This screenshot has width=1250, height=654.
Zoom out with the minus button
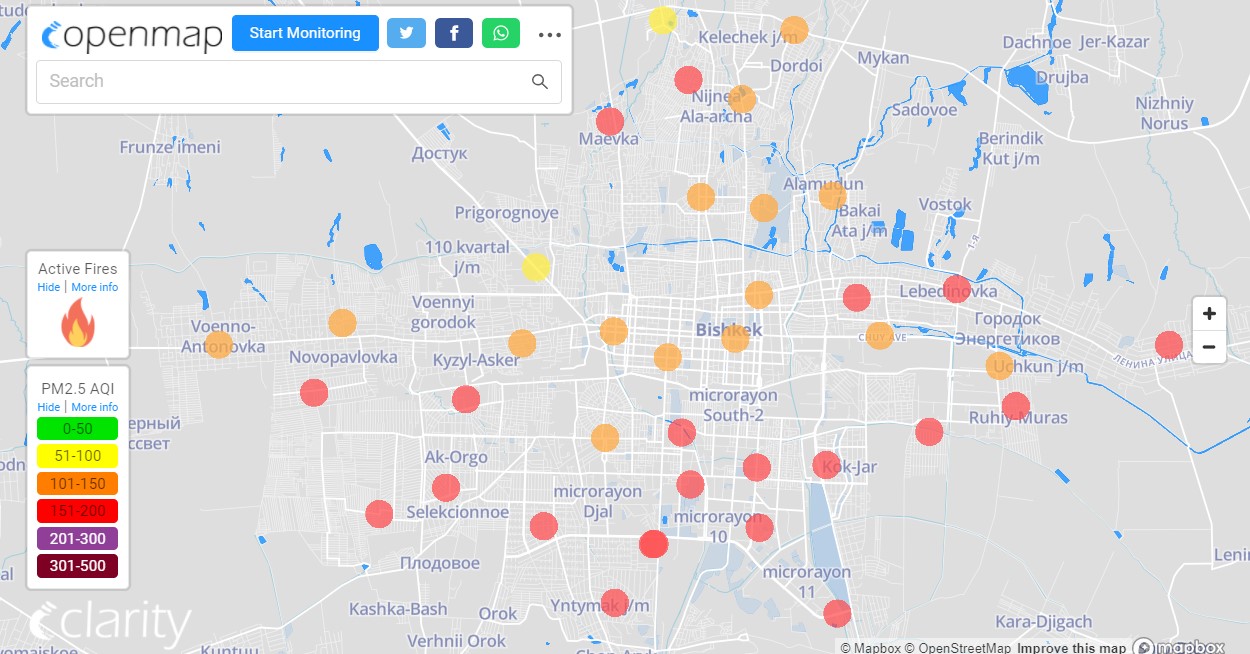coord(1209,347)
